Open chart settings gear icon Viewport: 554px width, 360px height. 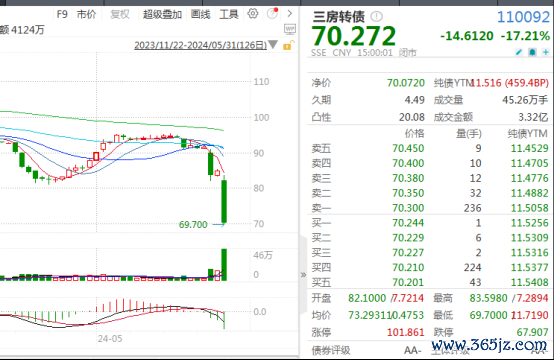(253, 14)
